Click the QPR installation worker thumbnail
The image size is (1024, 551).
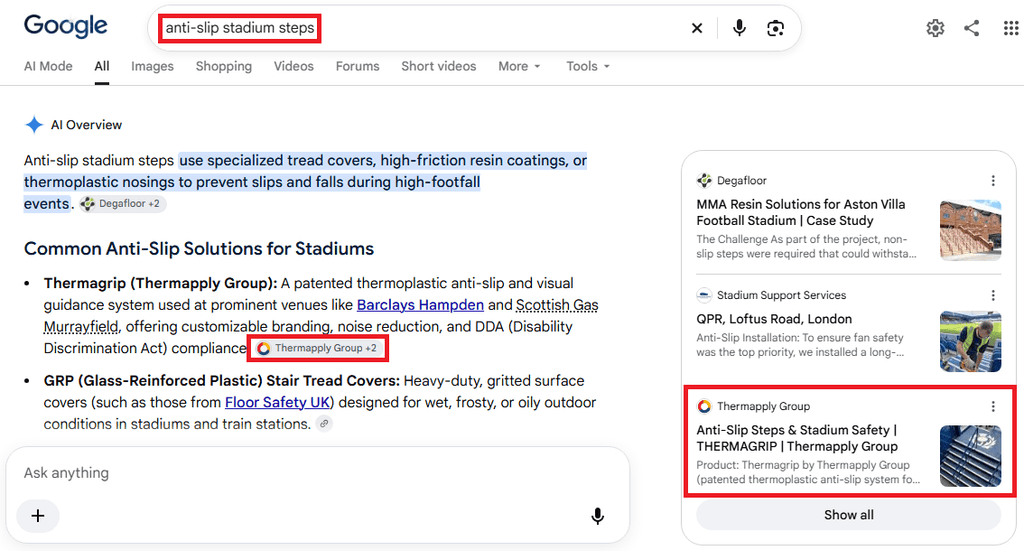(970, 341)
